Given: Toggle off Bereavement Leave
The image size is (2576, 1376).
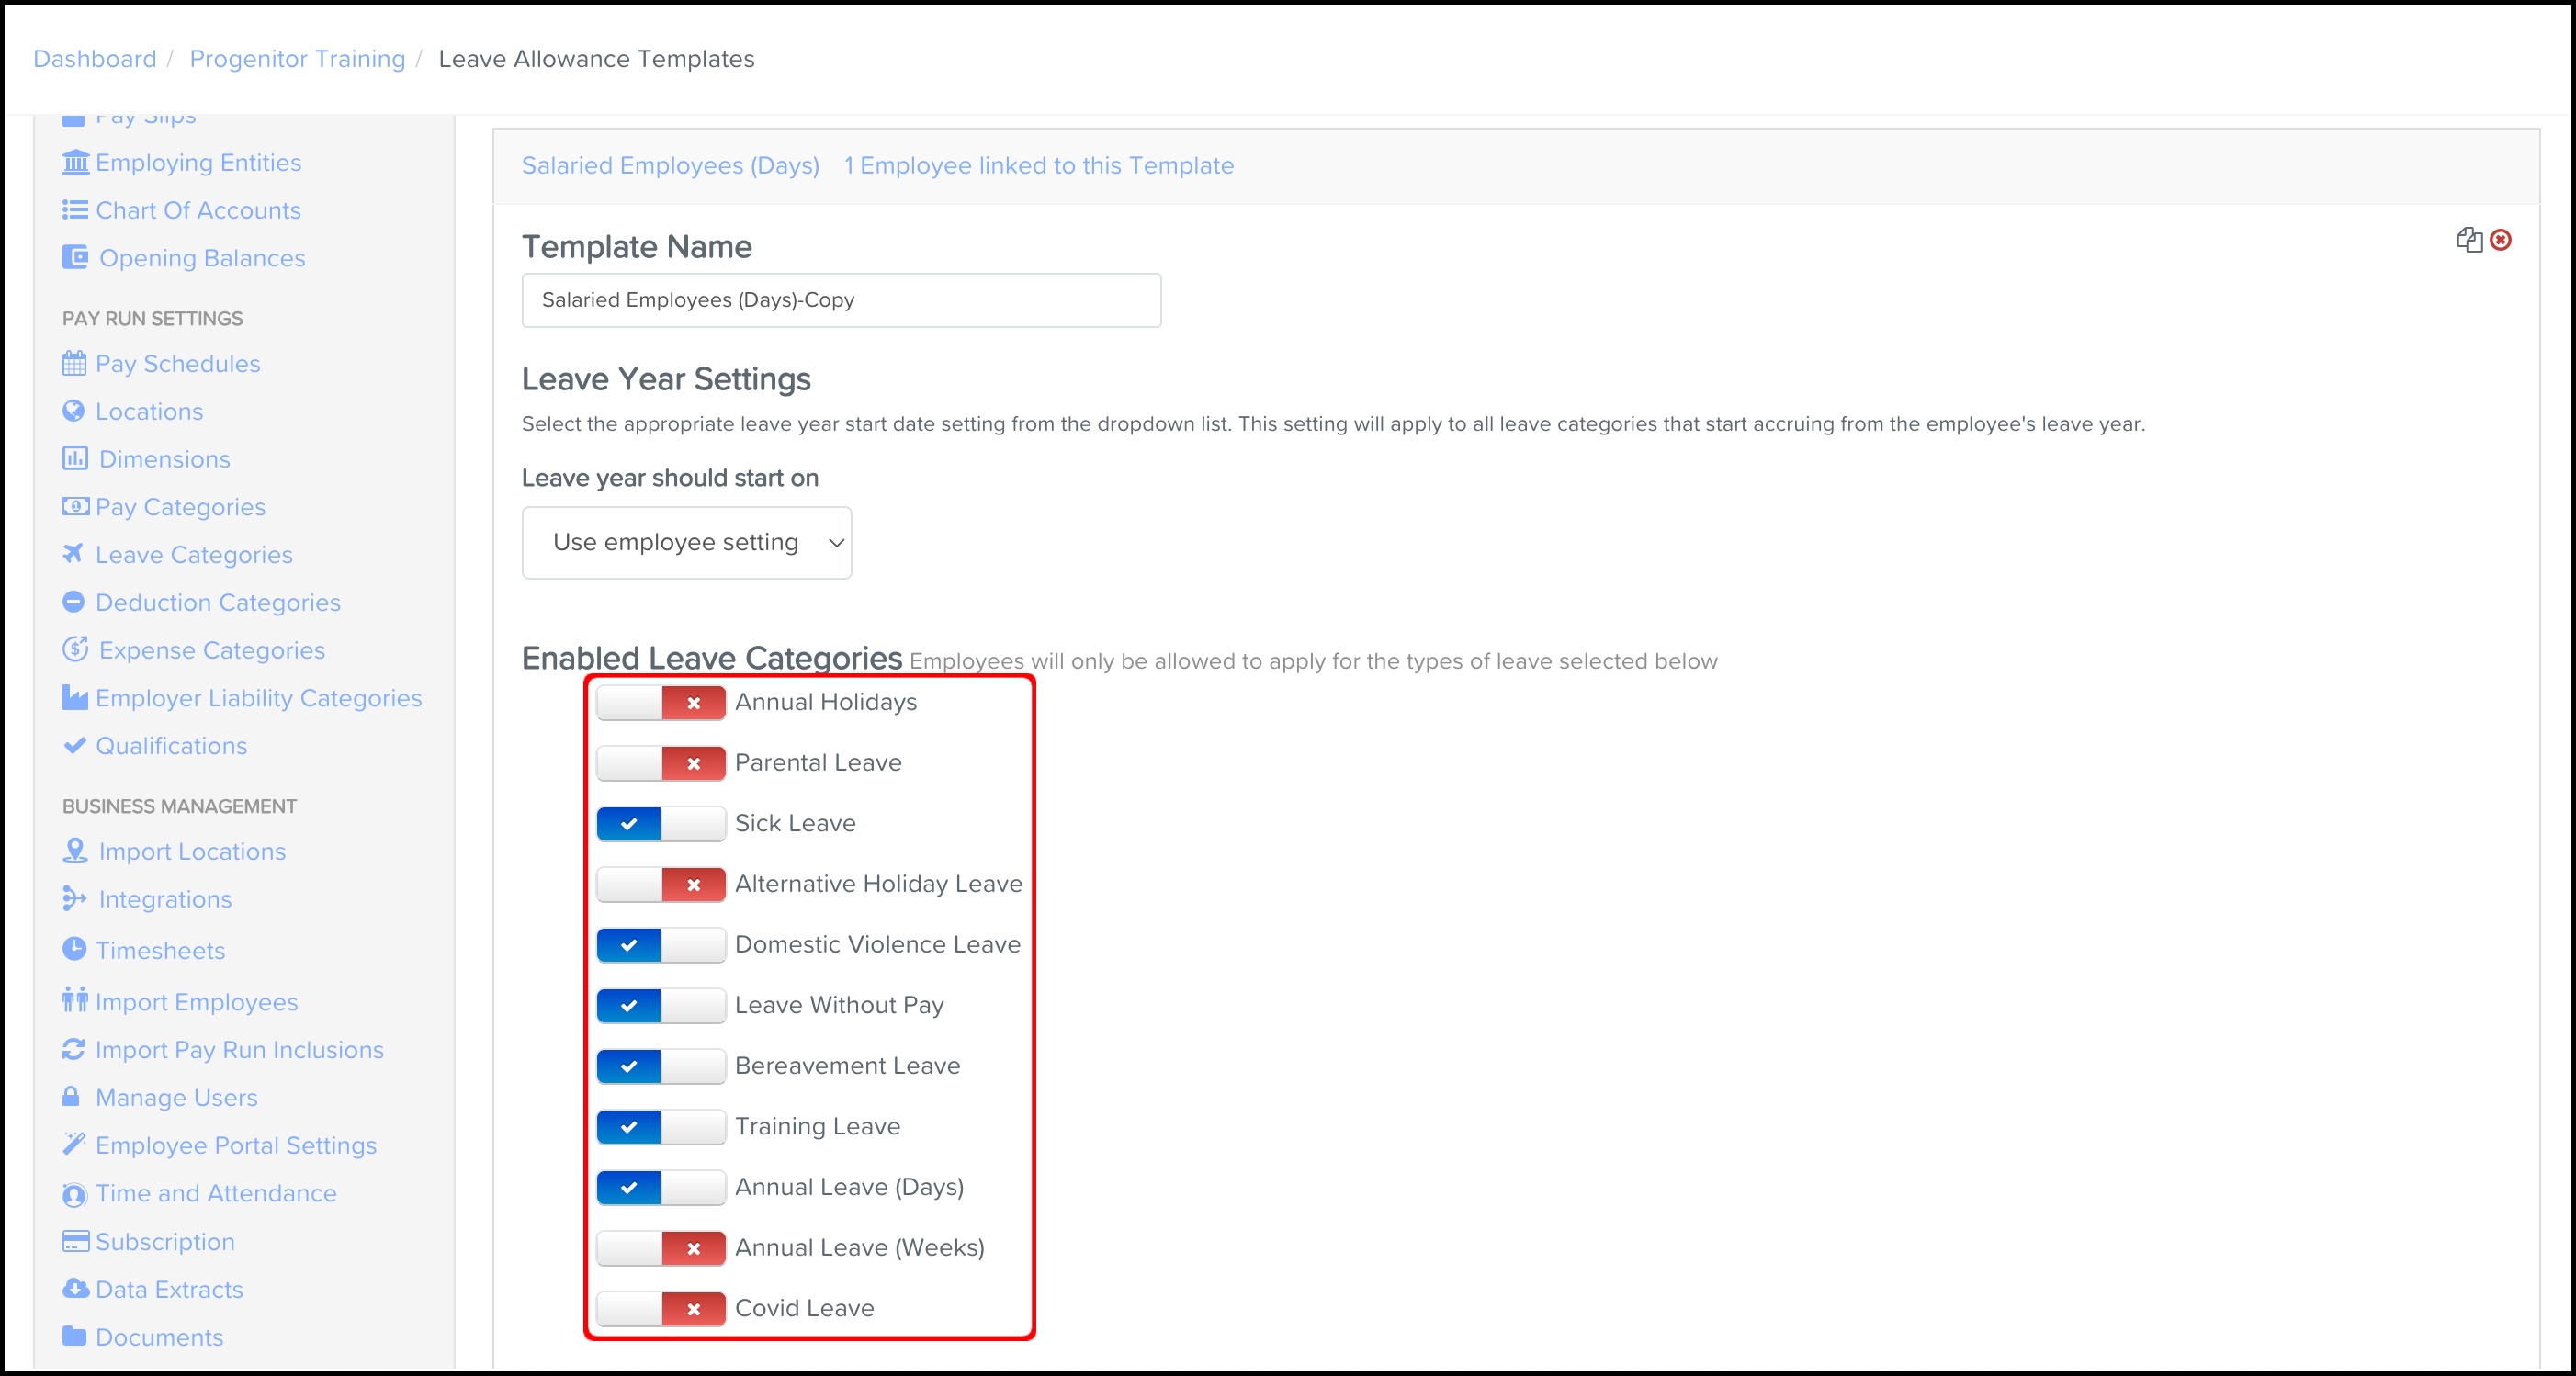Looking at the screenshot, I should point(660,1066).
